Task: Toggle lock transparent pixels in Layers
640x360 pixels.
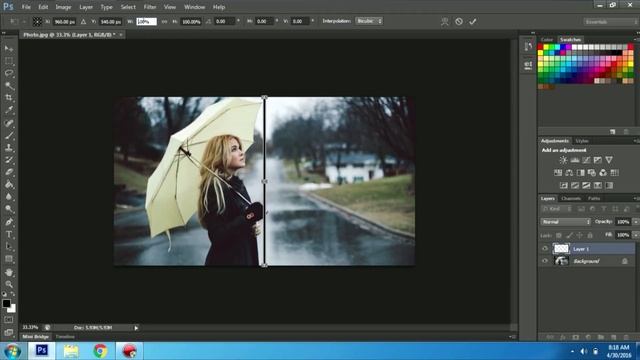Action: (559, 236)
